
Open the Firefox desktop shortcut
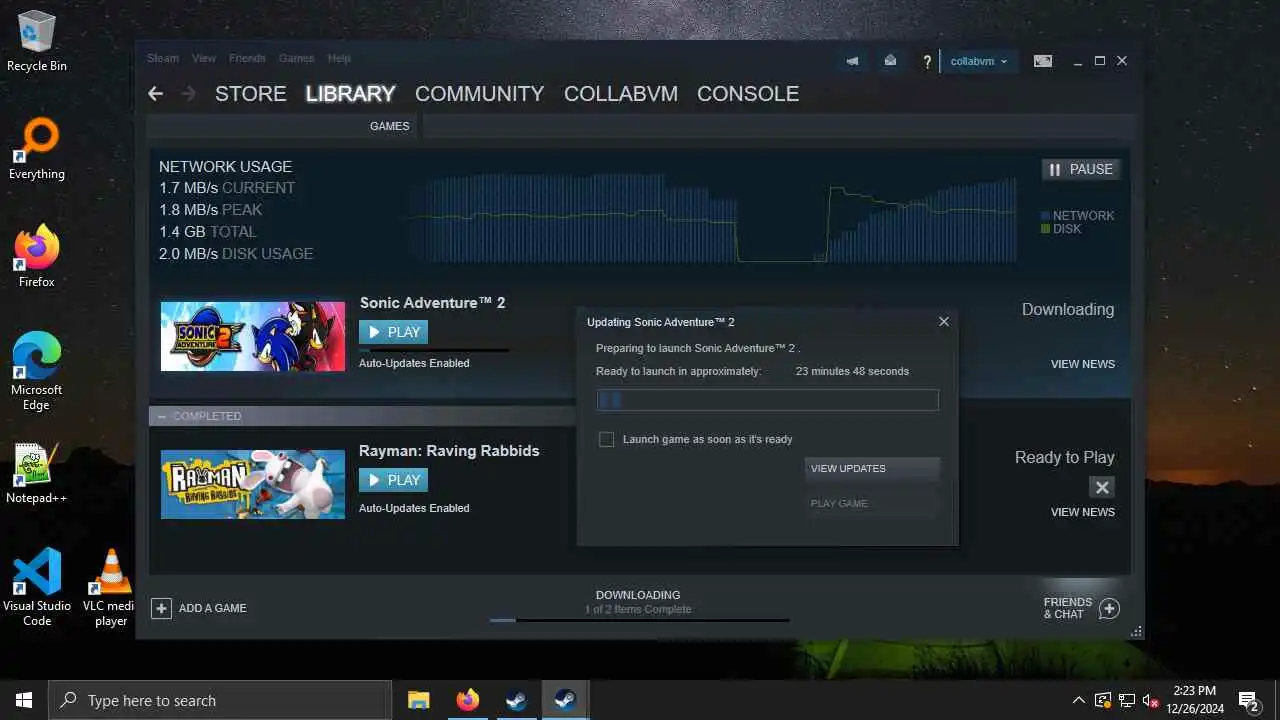37,258
